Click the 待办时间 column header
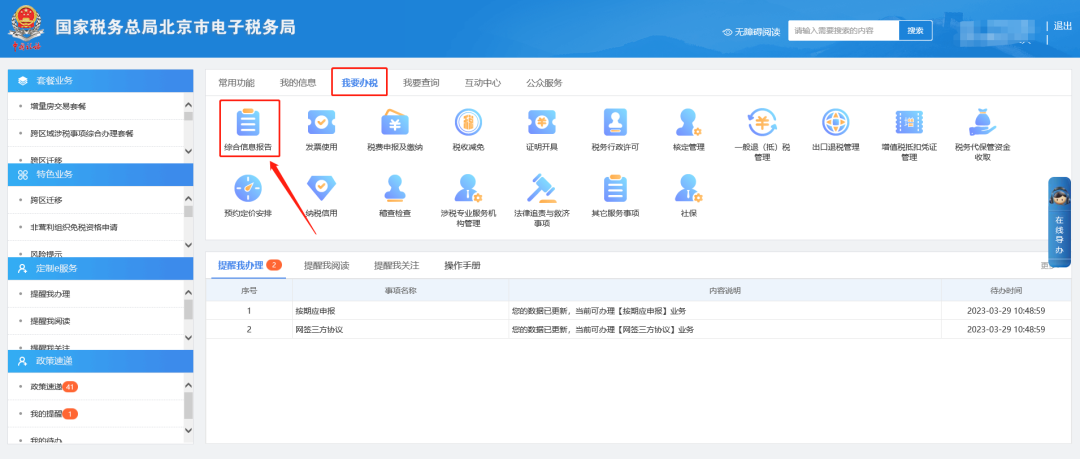The height and width of the screenshot is (459, 1080). click(1006, 291)
